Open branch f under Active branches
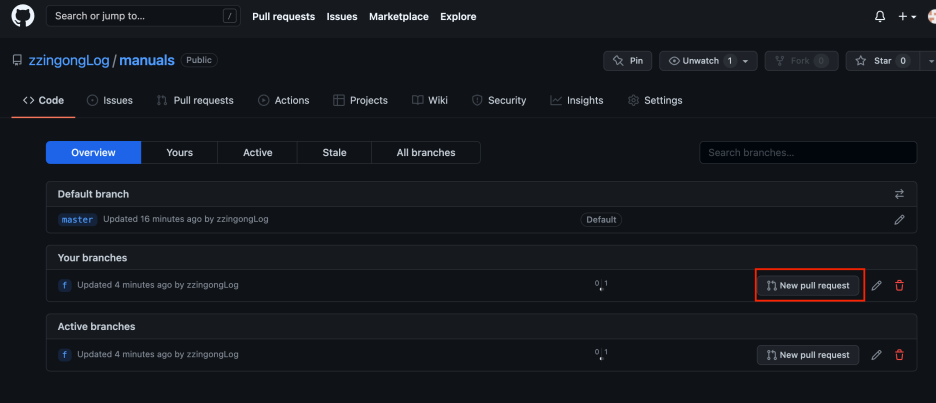 click(x=65, y=355)
